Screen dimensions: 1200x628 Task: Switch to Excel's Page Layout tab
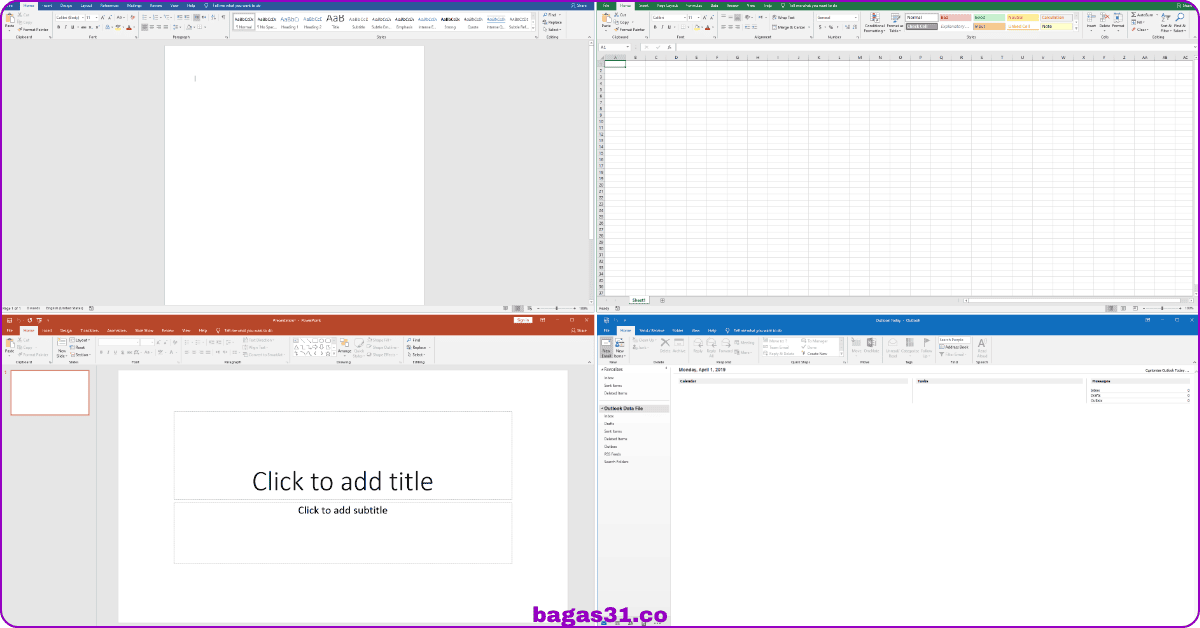point(666,6)
